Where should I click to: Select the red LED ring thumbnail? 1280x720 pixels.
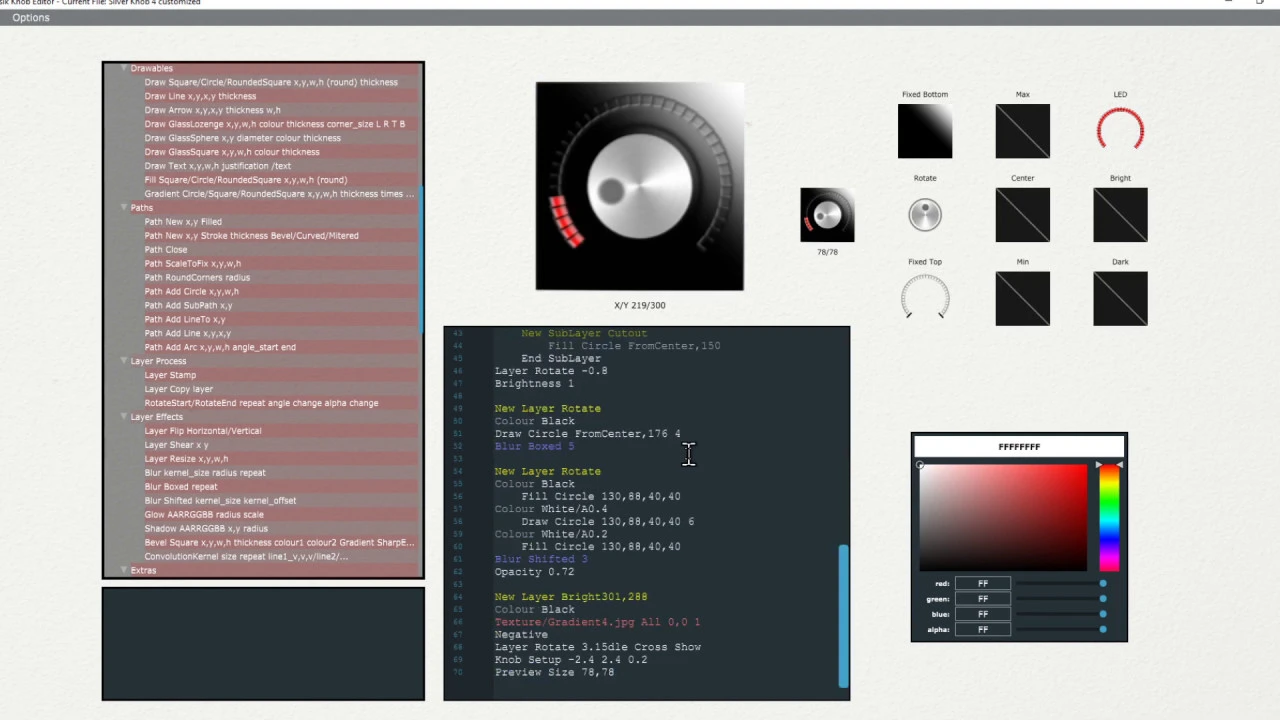(x=1120, y=131)
